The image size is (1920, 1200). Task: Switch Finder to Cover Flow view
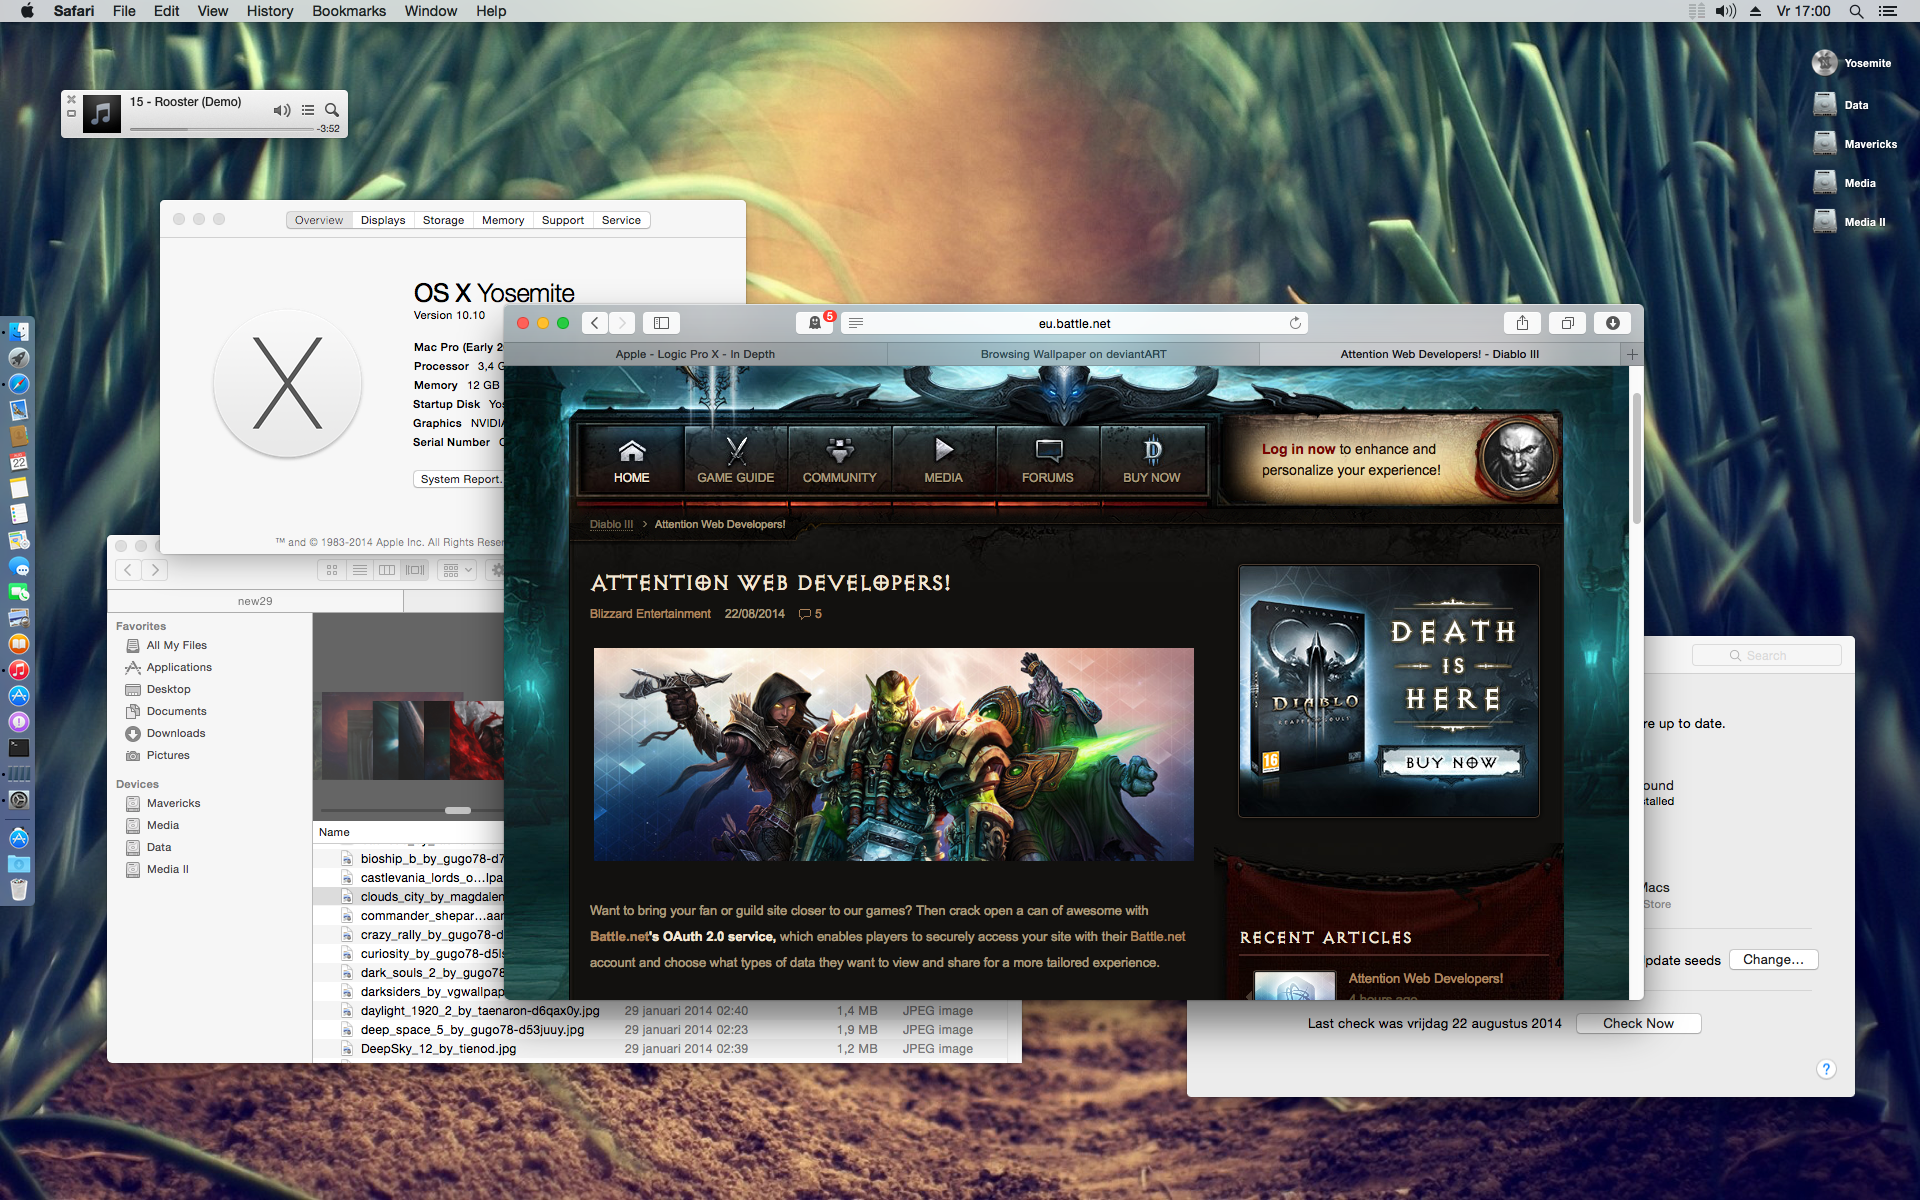(x=415, y=570)
